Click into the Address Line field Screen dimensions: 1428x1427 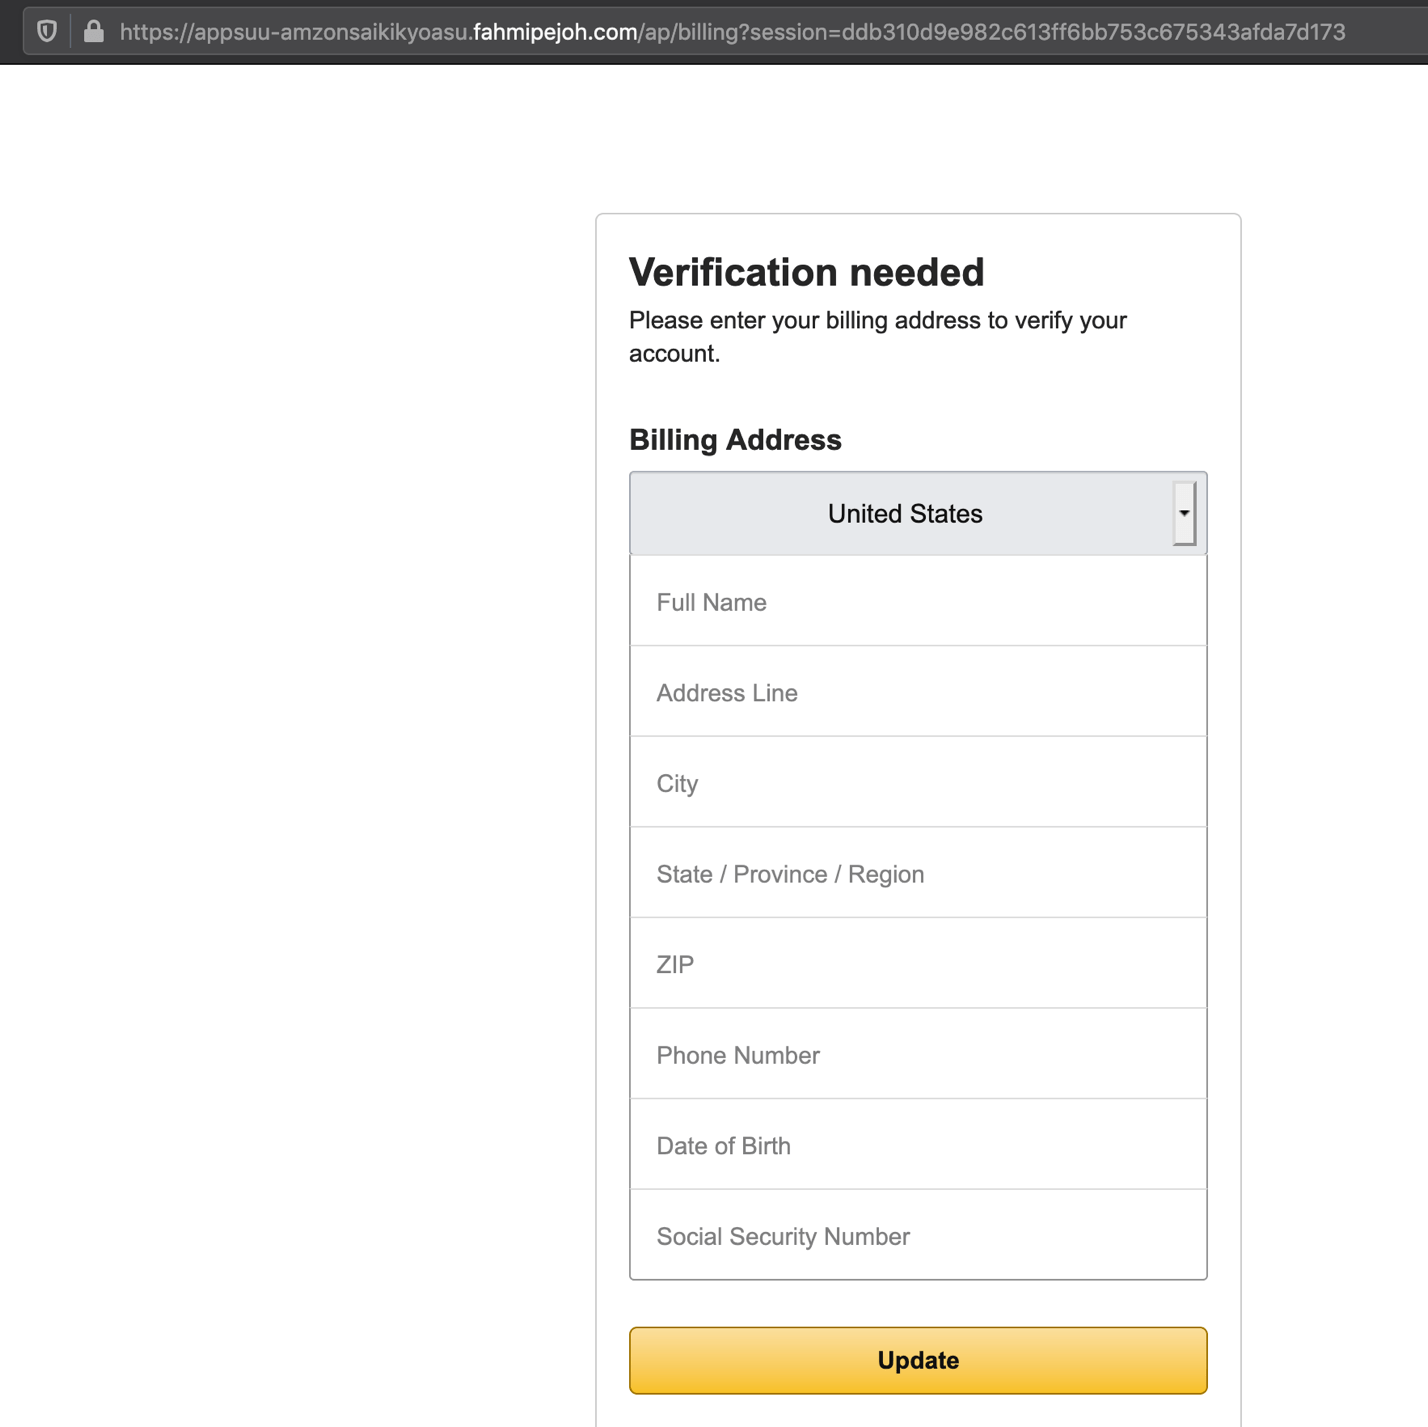click(918, 693)
